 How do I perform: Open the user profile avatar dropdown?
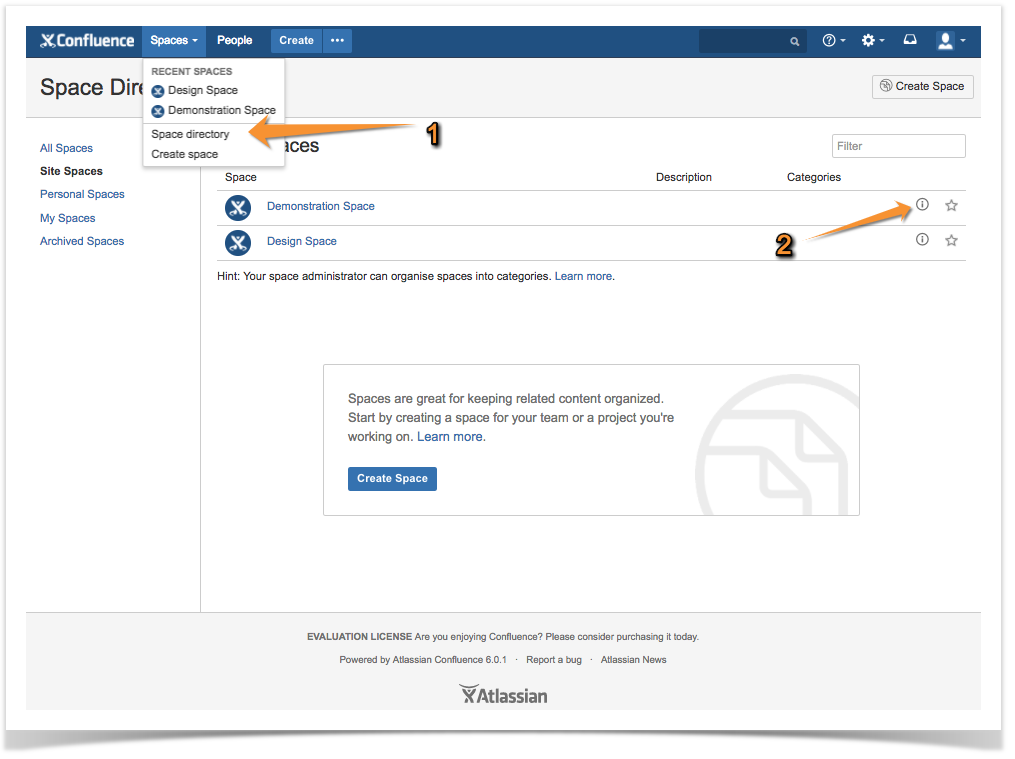[949, 41]
